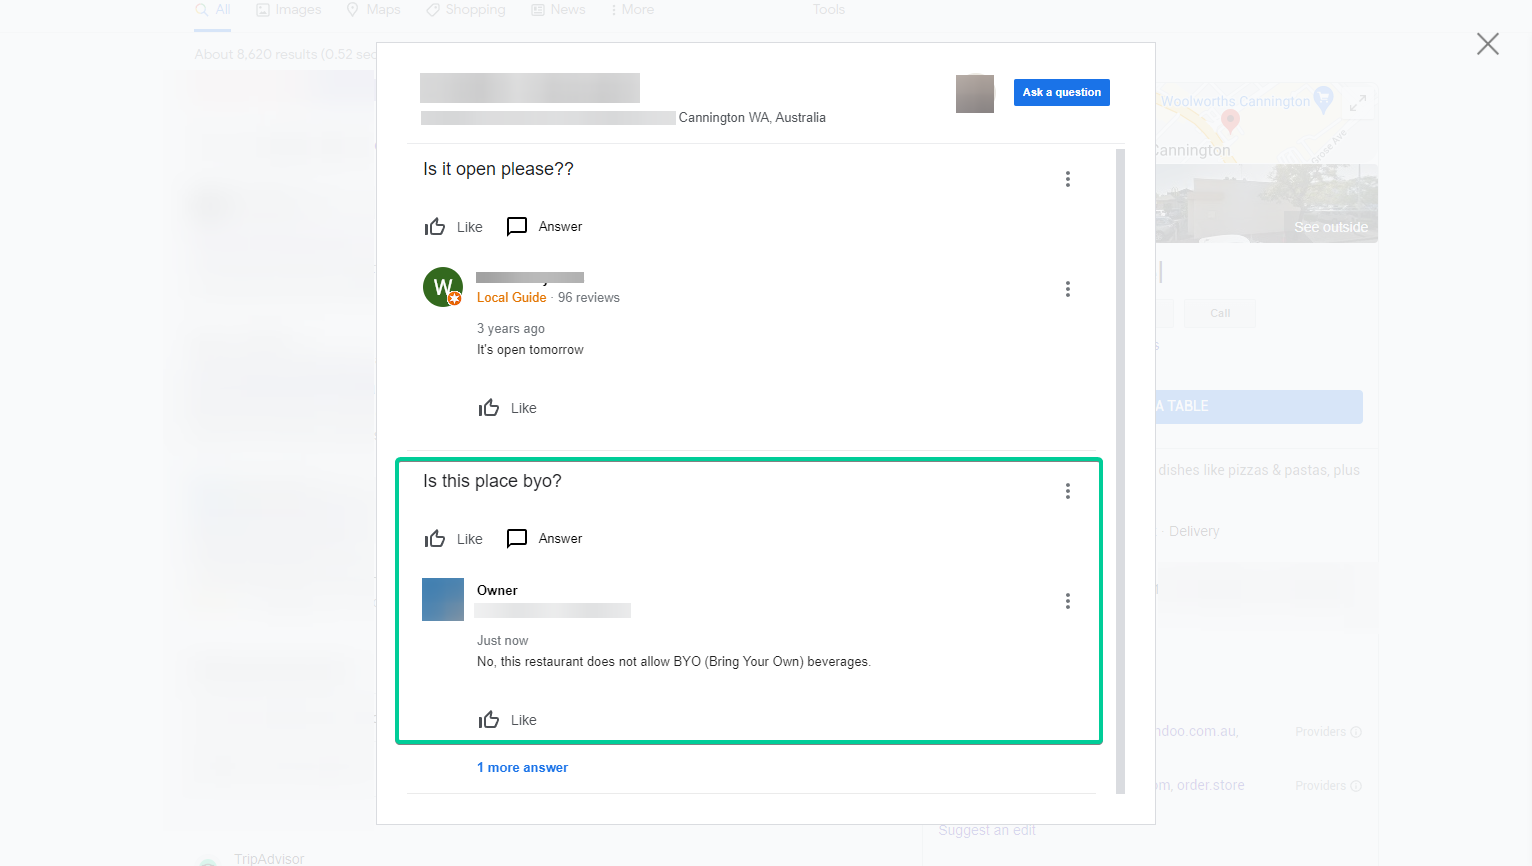Click the TripAdvisor search result
This screenshot has width=1532, height=866.
pos(269,859)
